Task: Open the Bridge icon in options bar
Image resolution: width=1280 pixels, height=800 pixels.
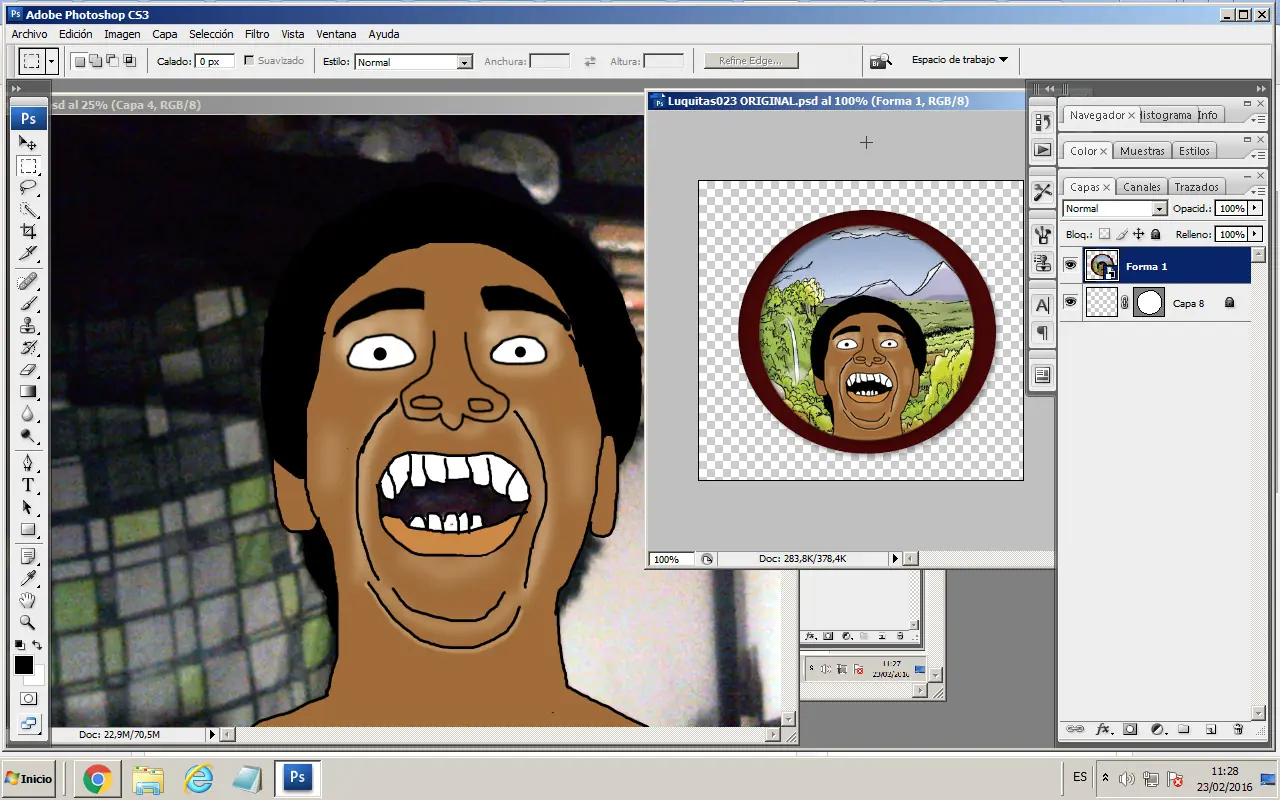Action: pyautogui.click(x=880, y=61)
